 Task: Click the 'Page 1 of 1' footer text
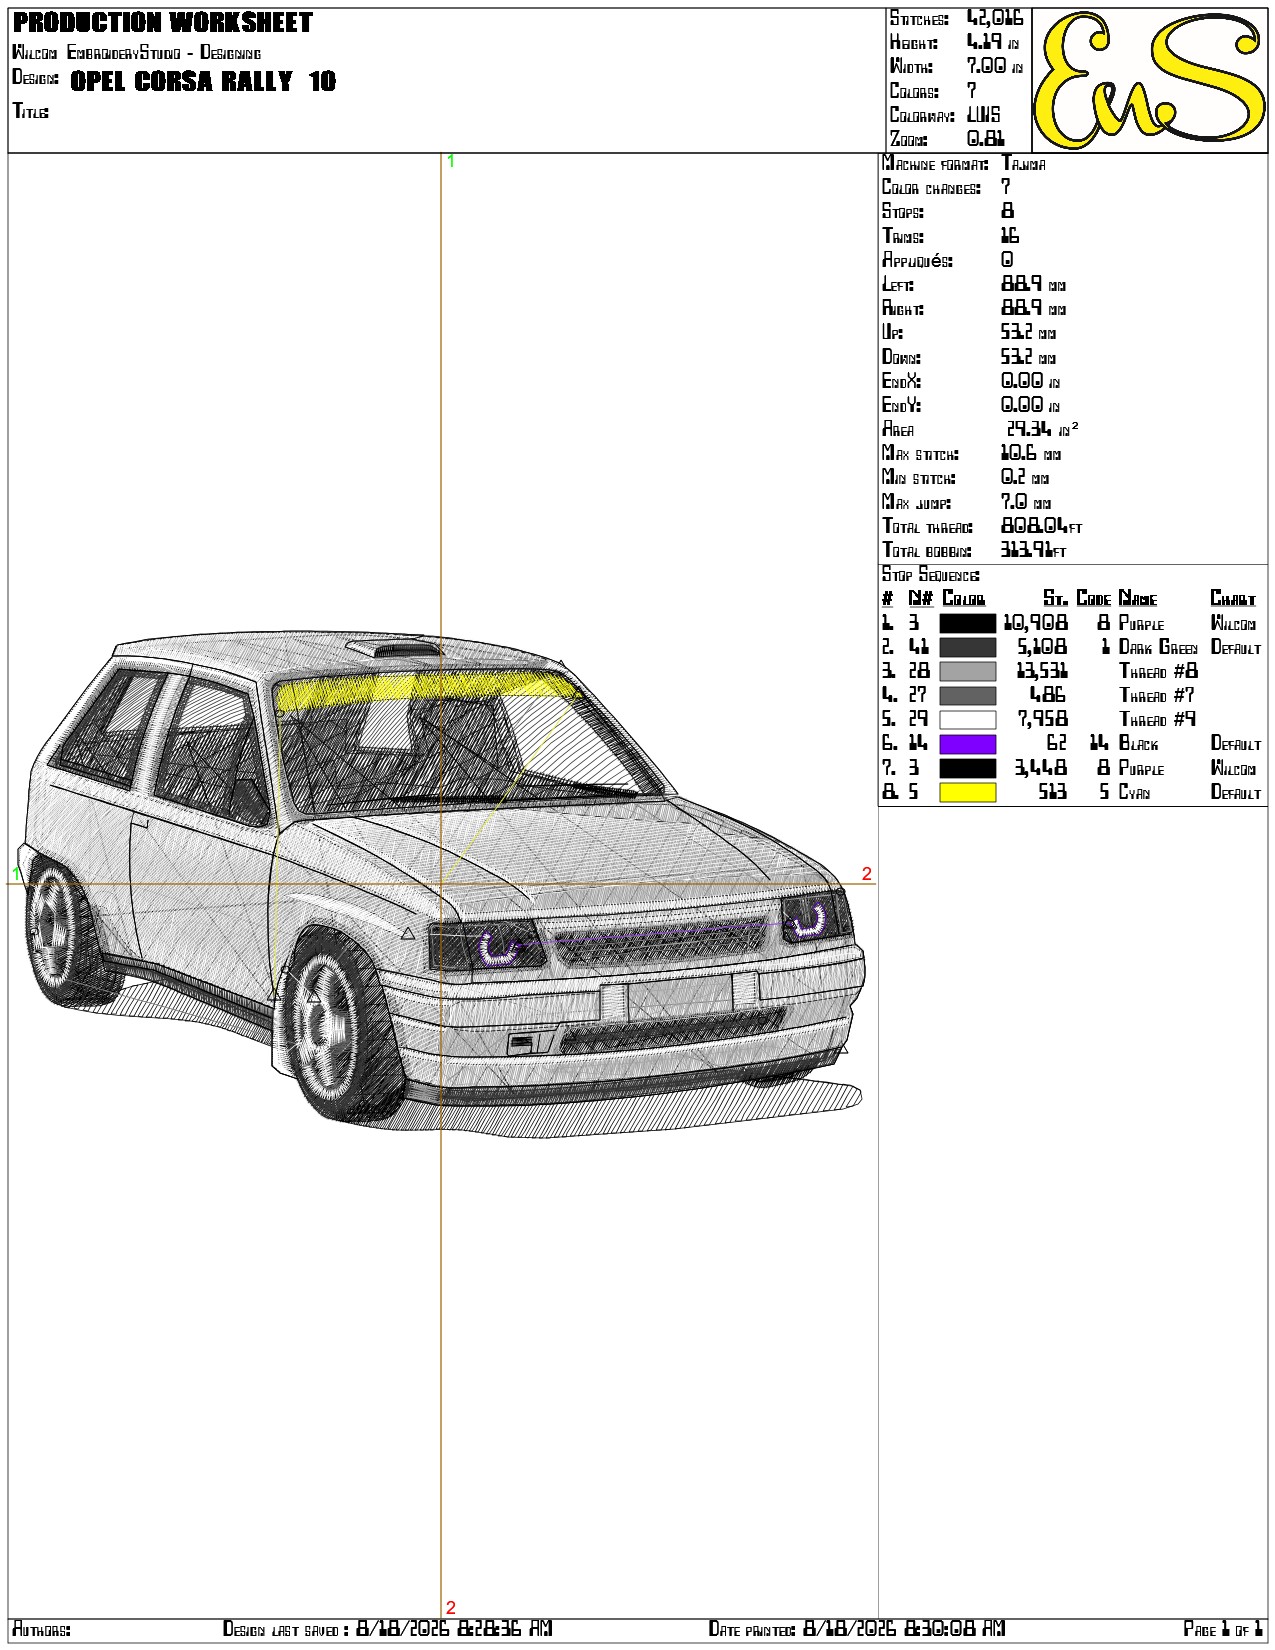point(1222,1629)
